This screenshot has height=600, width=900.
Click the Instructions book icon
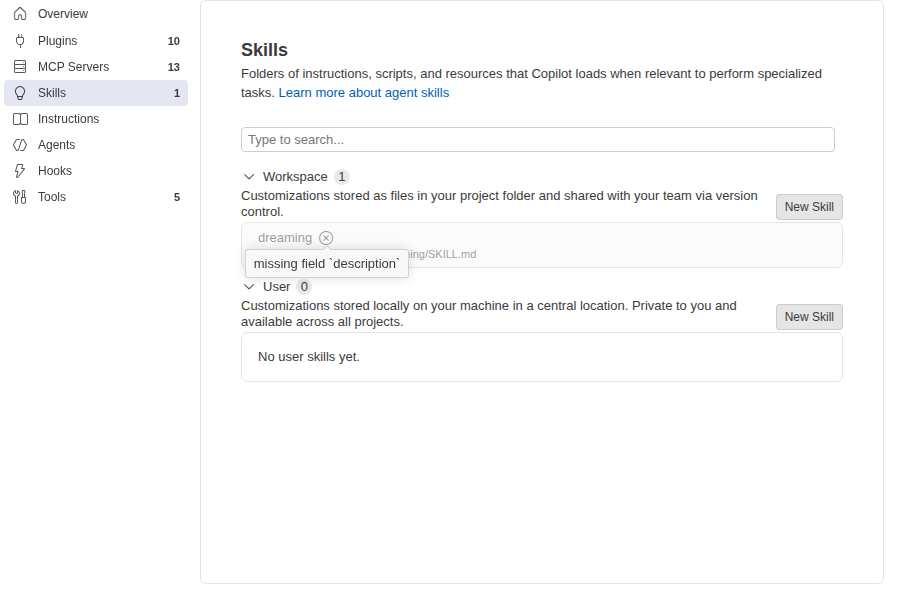(x=20, y=119)
